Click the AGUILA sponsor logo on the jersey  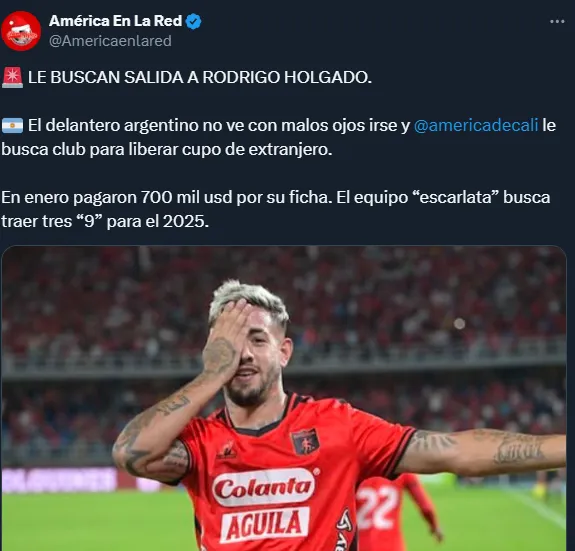[x=265, y=525]
